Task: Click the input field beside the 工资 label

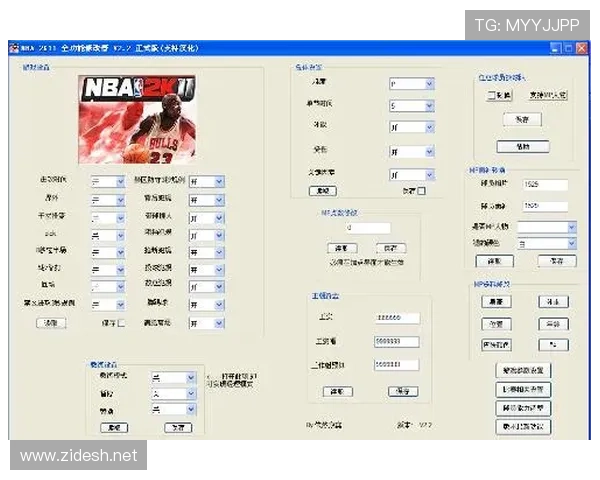Action: (397, 318)
